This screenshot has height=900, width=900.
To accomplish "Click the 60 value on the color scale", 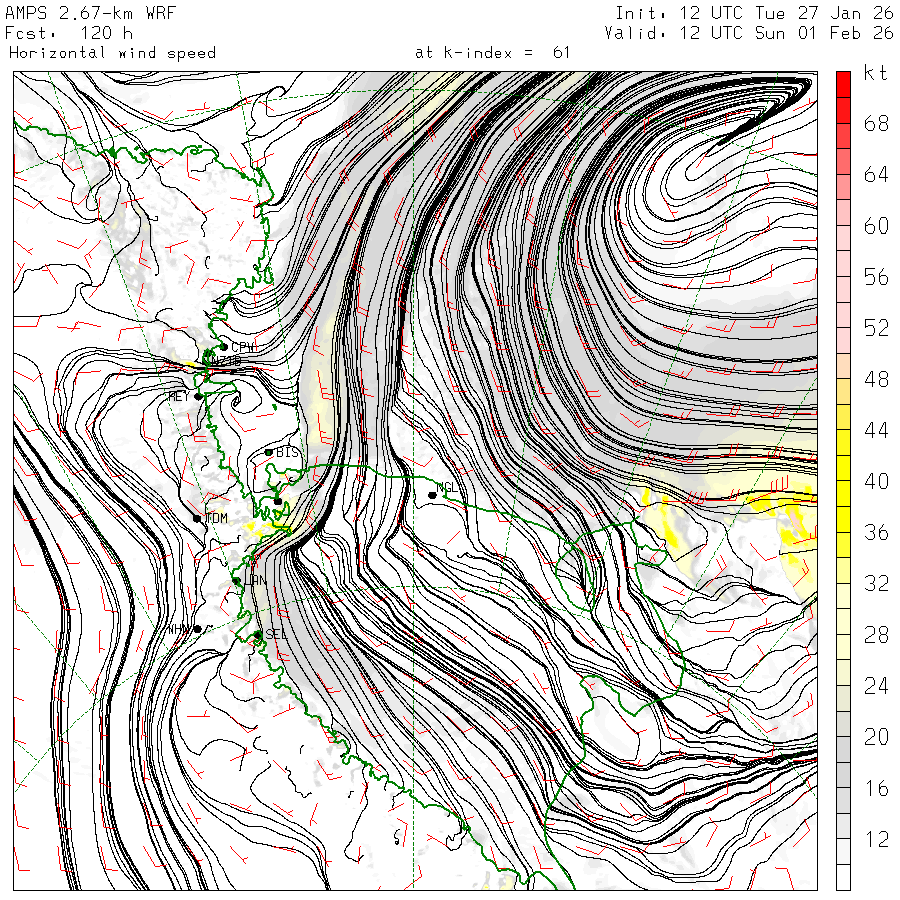I will click(x=876, y=226).
